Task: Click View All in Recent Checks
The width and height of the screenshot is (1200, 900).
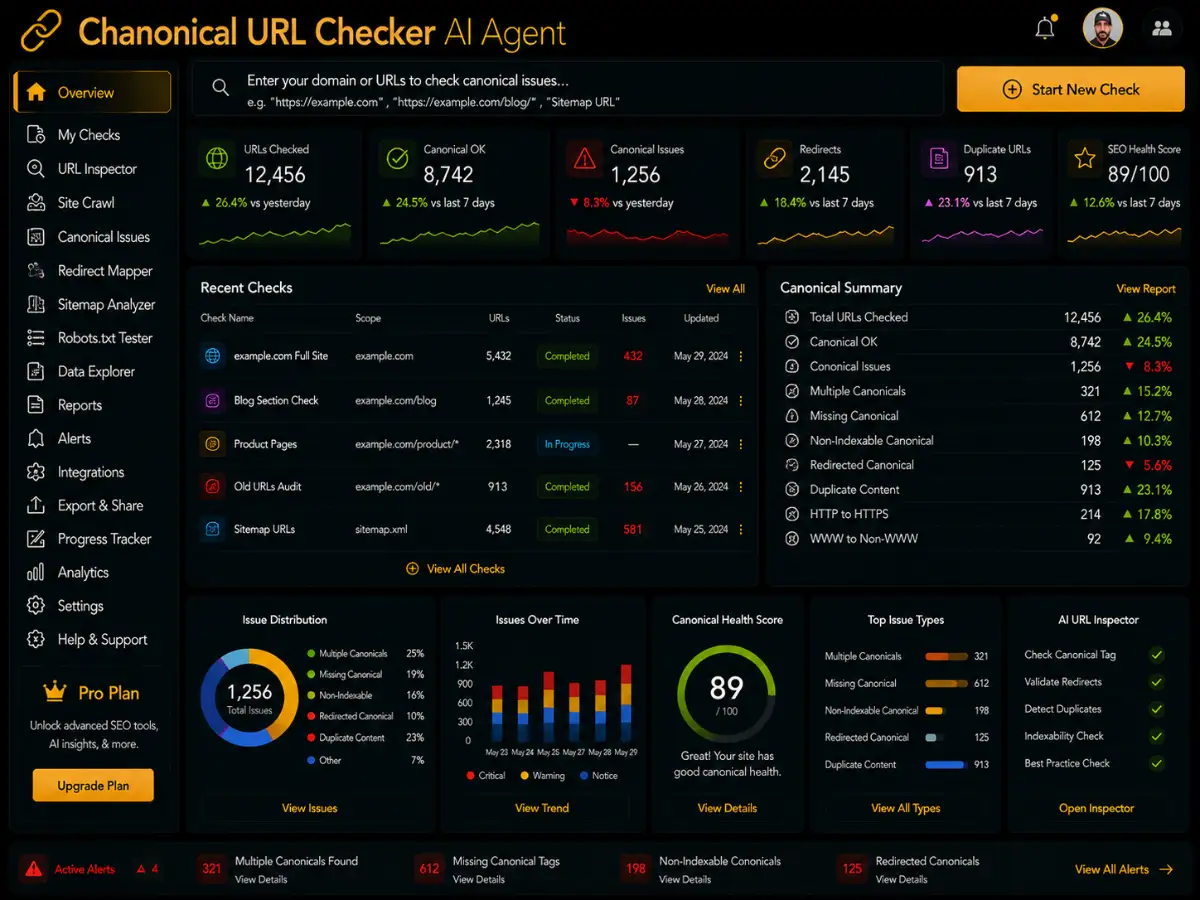Action: [725, 289]
